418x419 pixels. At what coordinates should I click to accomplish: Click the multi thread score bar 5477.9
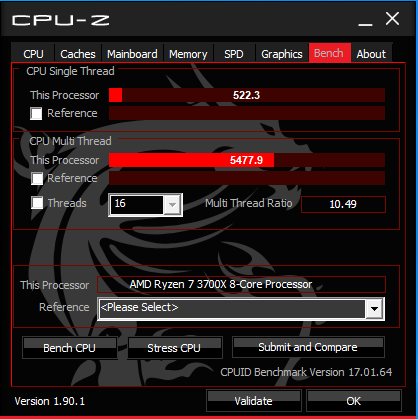pyautogui.click(x=247, y=160)
